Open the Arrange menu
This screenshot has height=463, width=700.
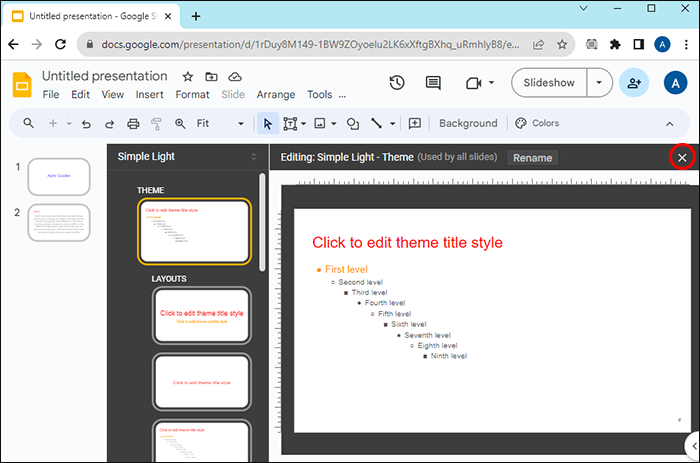276,95
